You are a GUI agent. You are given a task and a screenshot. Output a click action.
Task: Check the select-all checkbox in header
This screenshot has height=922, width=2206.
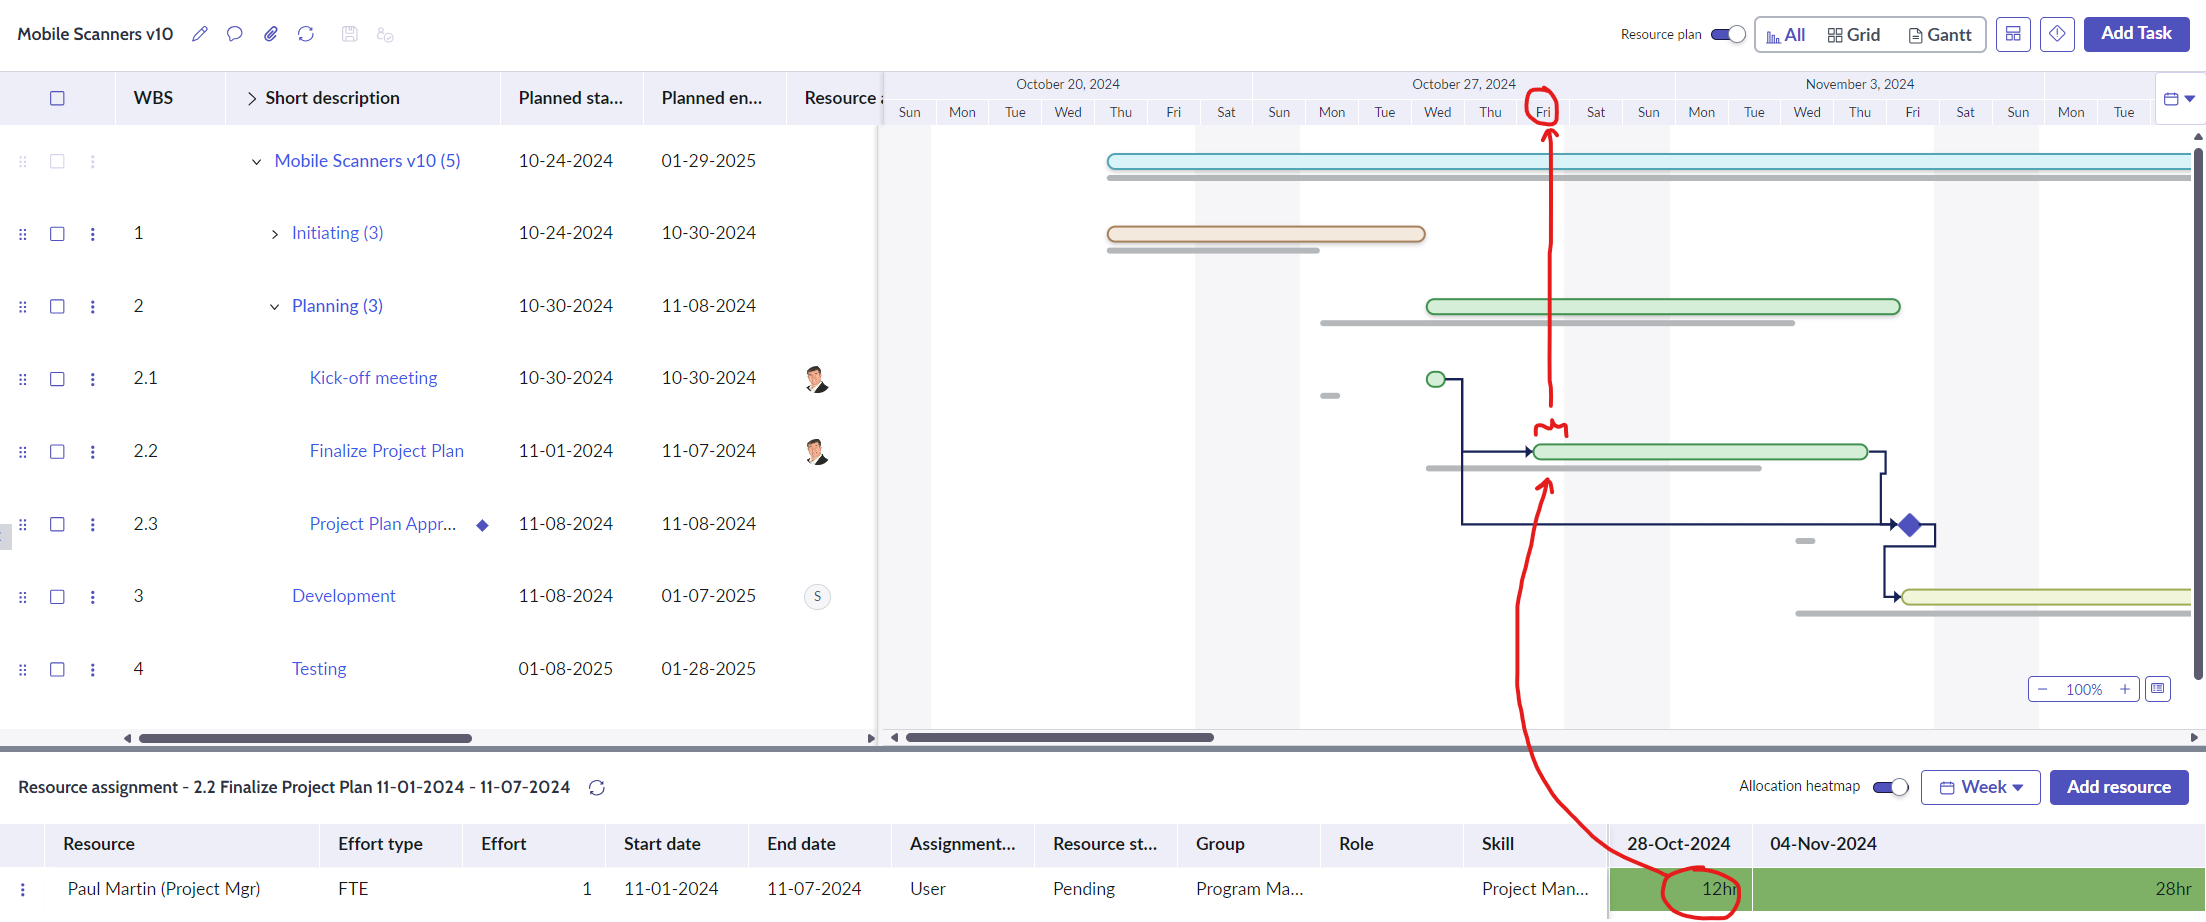pyautogui.click(x=57, y=98)
